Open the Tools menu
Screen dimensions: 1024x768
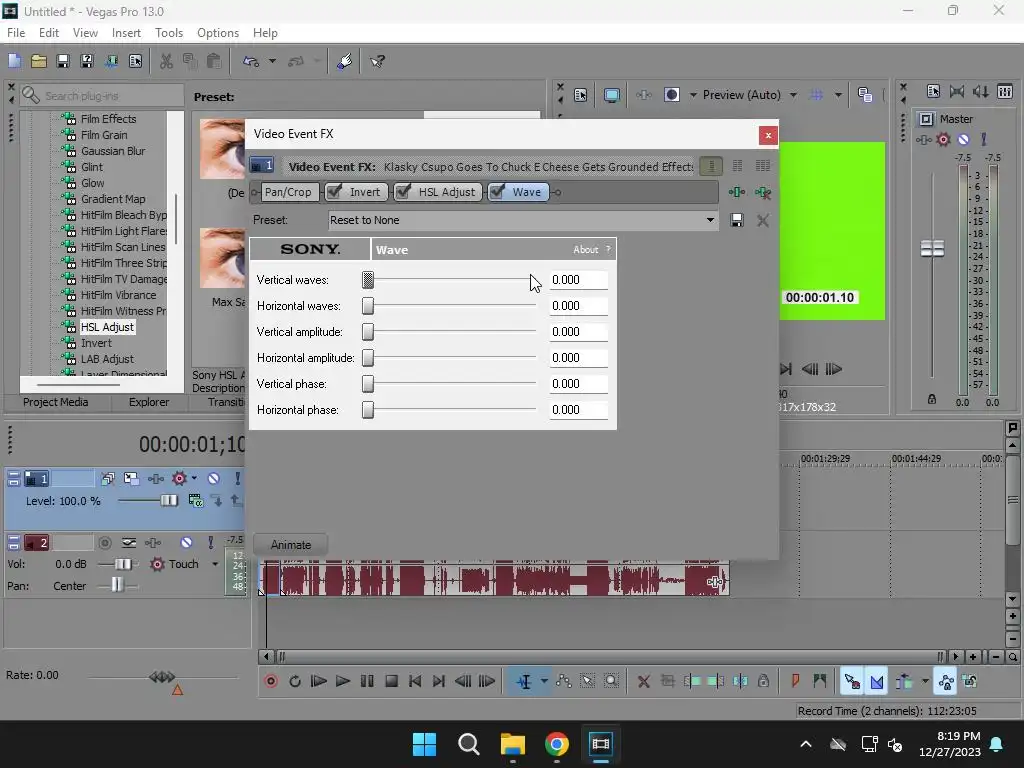tap(168, 33)
